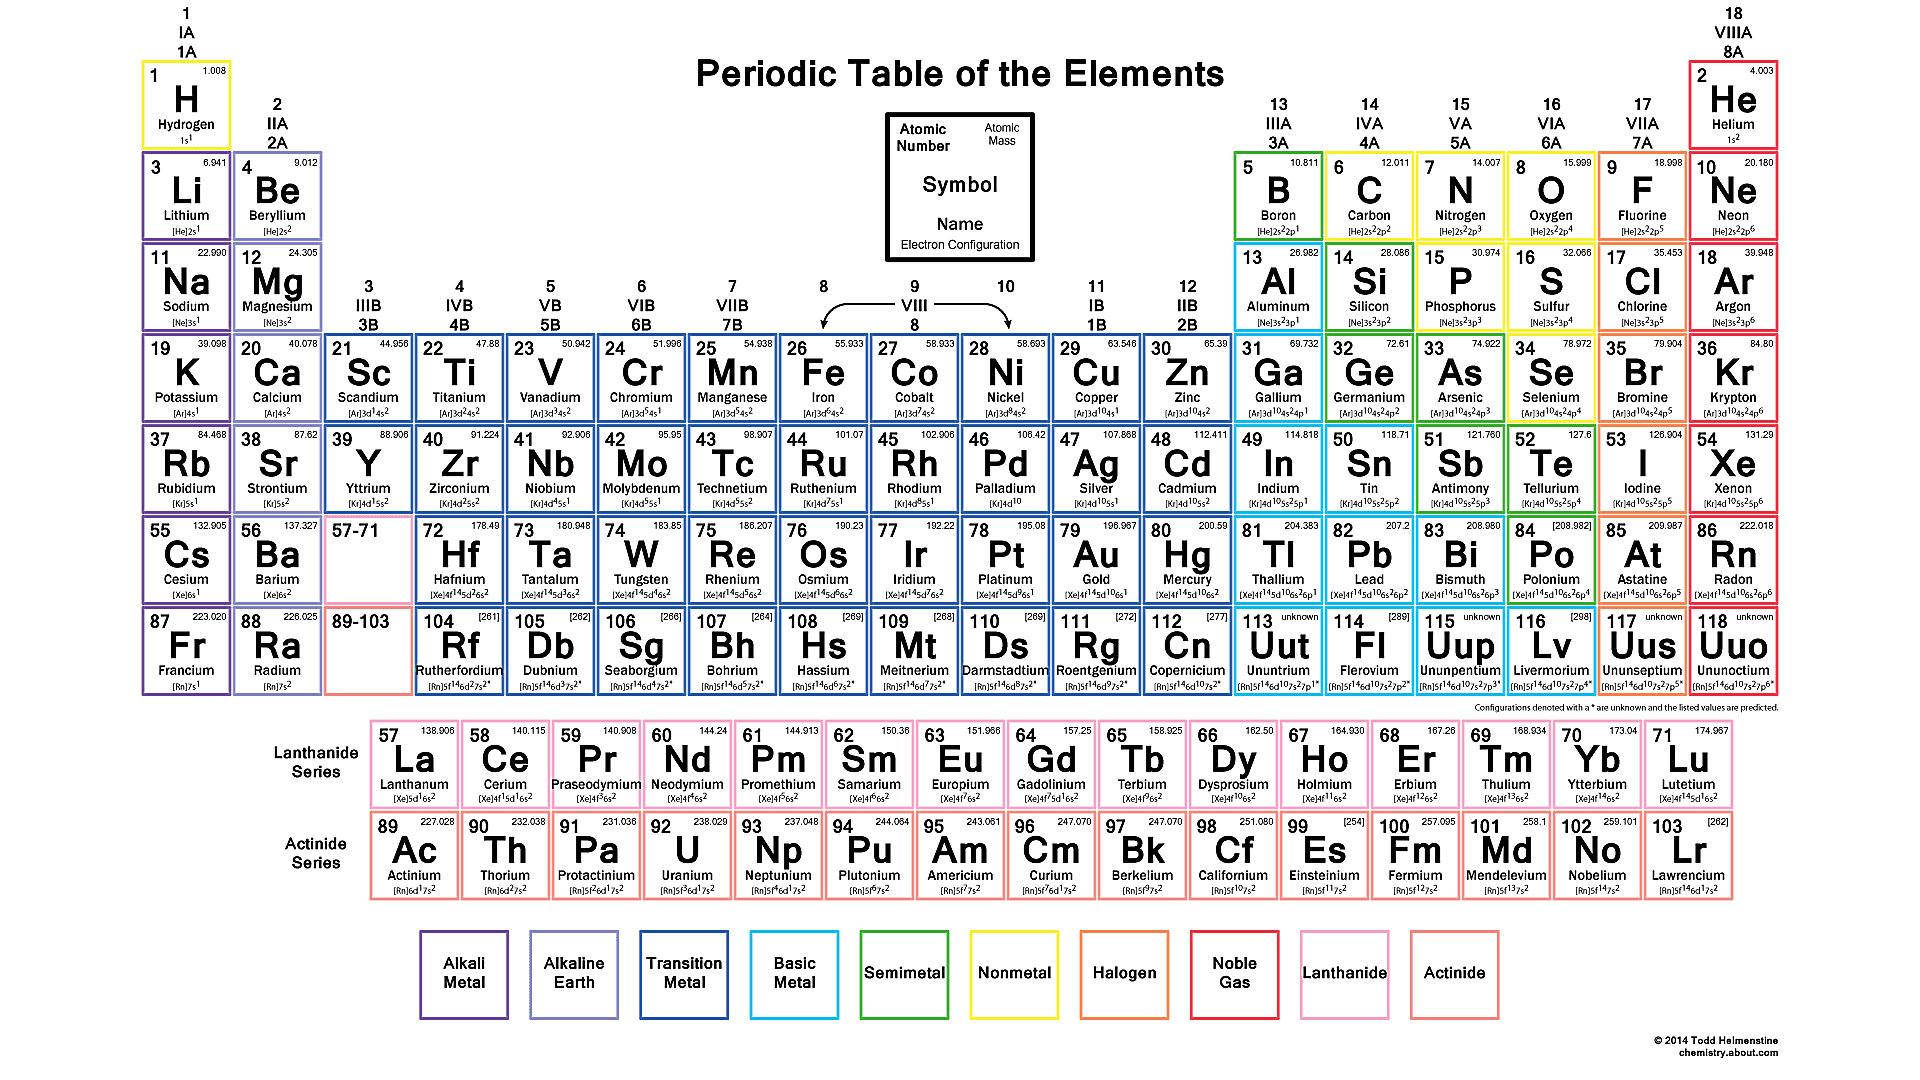Click the Noble Gas legend box

pyautogui.click(x=1234, y=975)
